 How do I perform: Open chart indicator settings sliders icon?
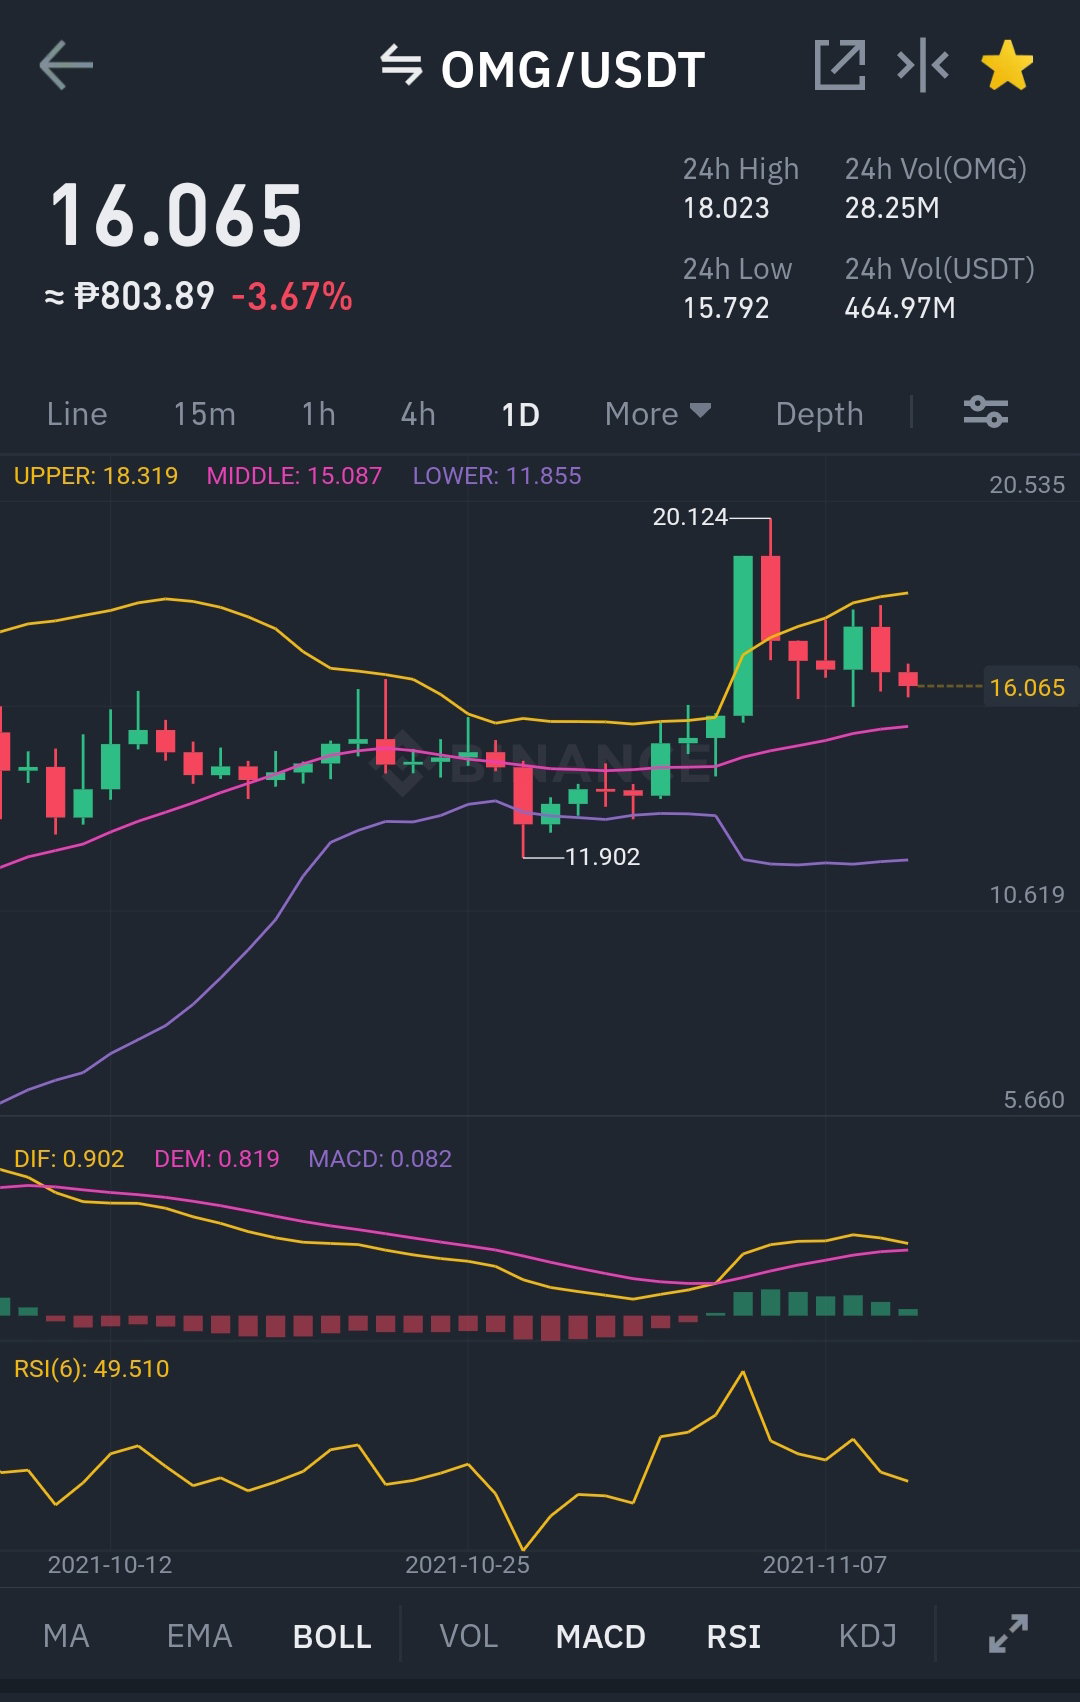pyautogui.click(x=986, y=412)
